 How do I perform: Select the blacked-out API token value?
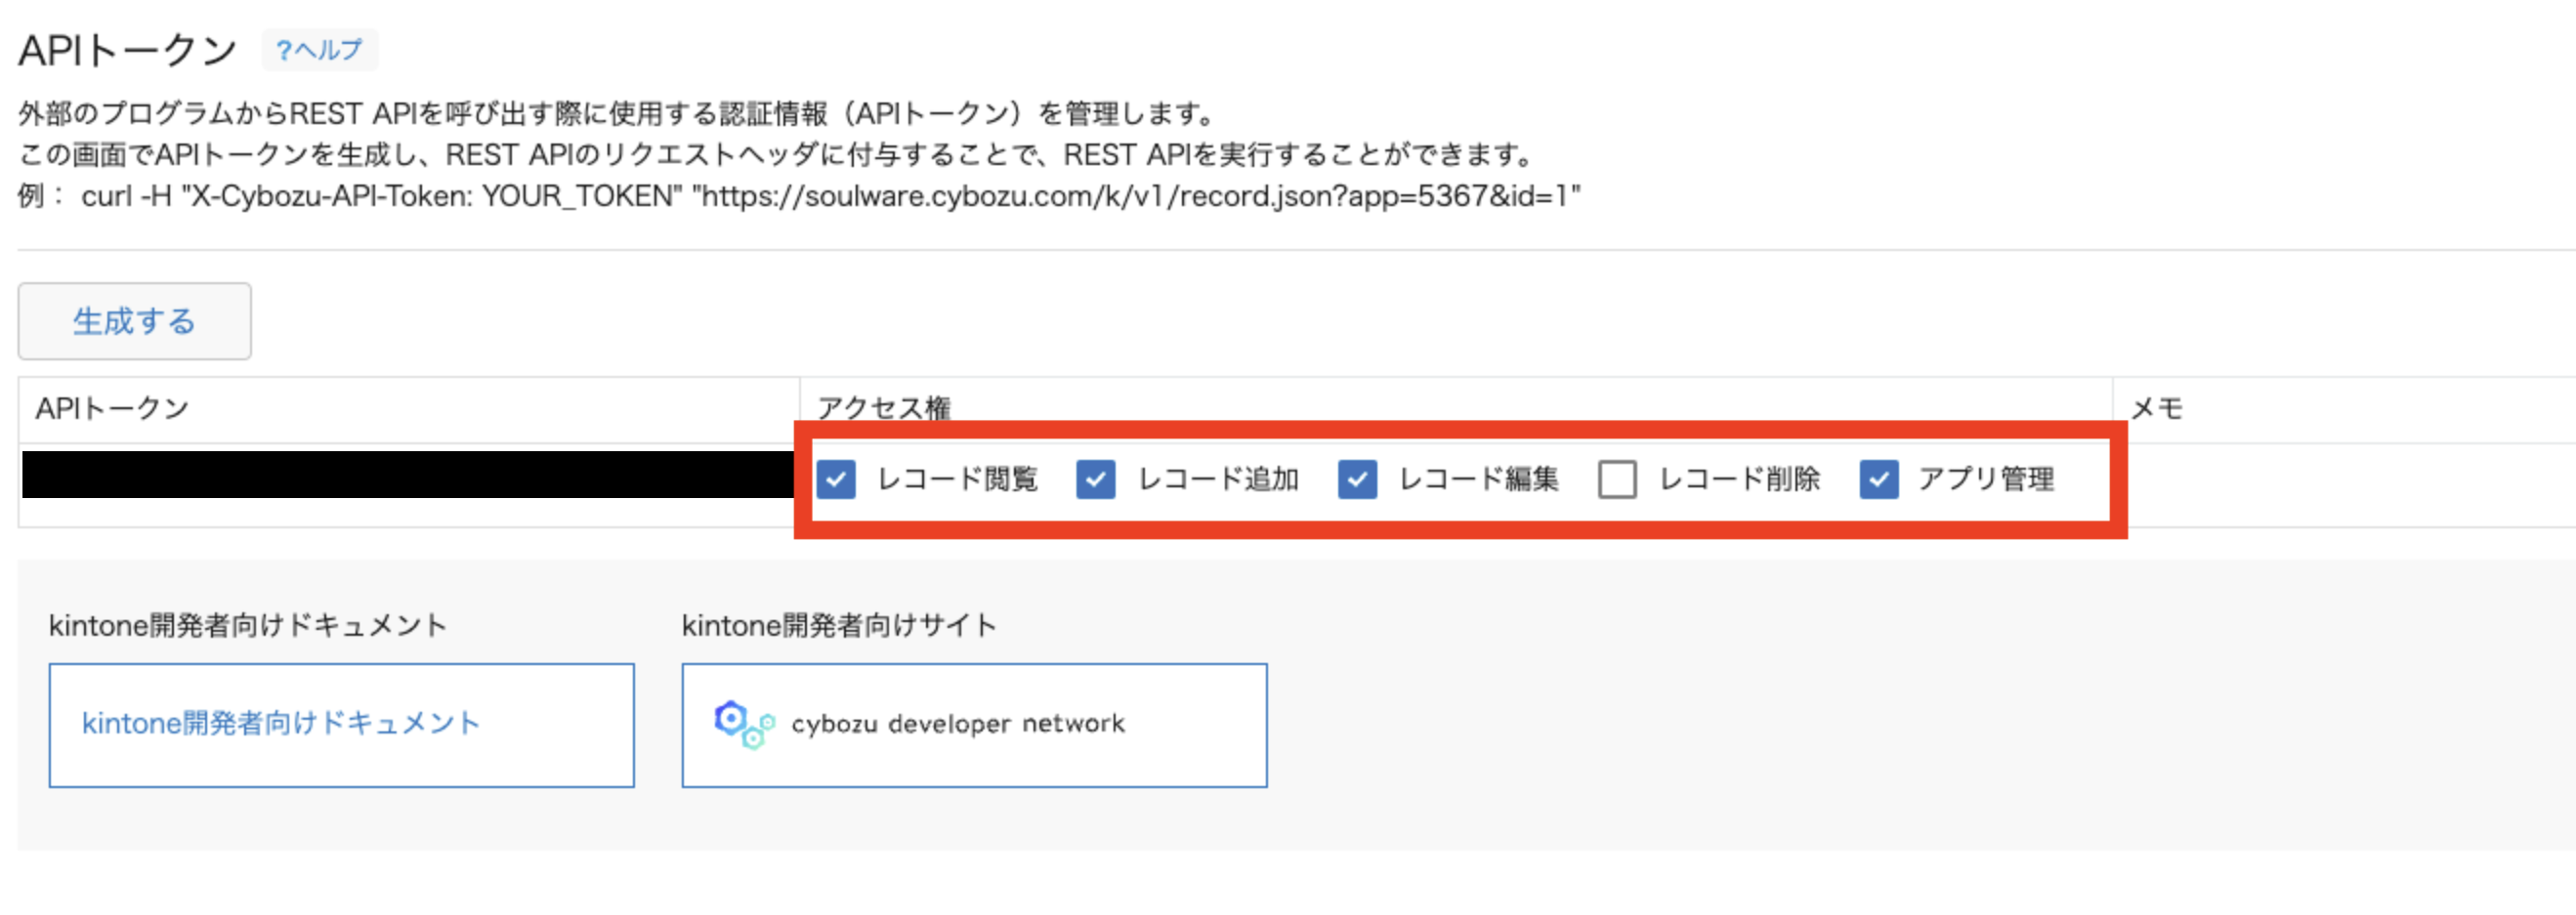click(x=400, y=475)
